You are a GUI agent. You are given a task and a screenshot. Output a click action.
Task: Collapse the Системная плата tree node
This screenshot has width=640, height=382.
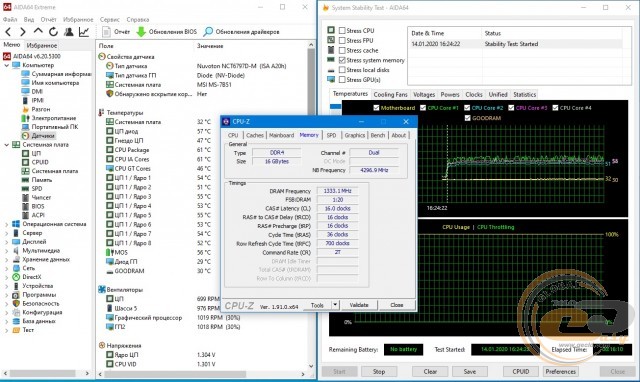[7, 144]
